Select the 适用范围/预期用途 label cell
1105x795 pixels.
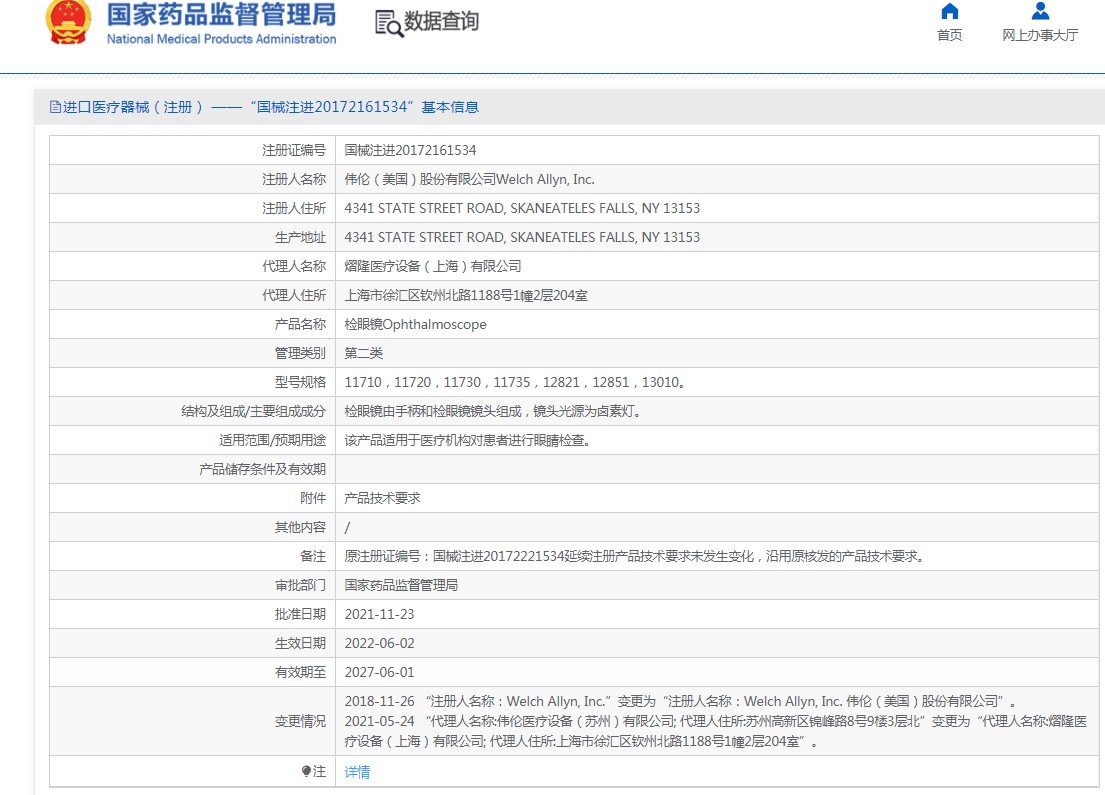point(192,440)
